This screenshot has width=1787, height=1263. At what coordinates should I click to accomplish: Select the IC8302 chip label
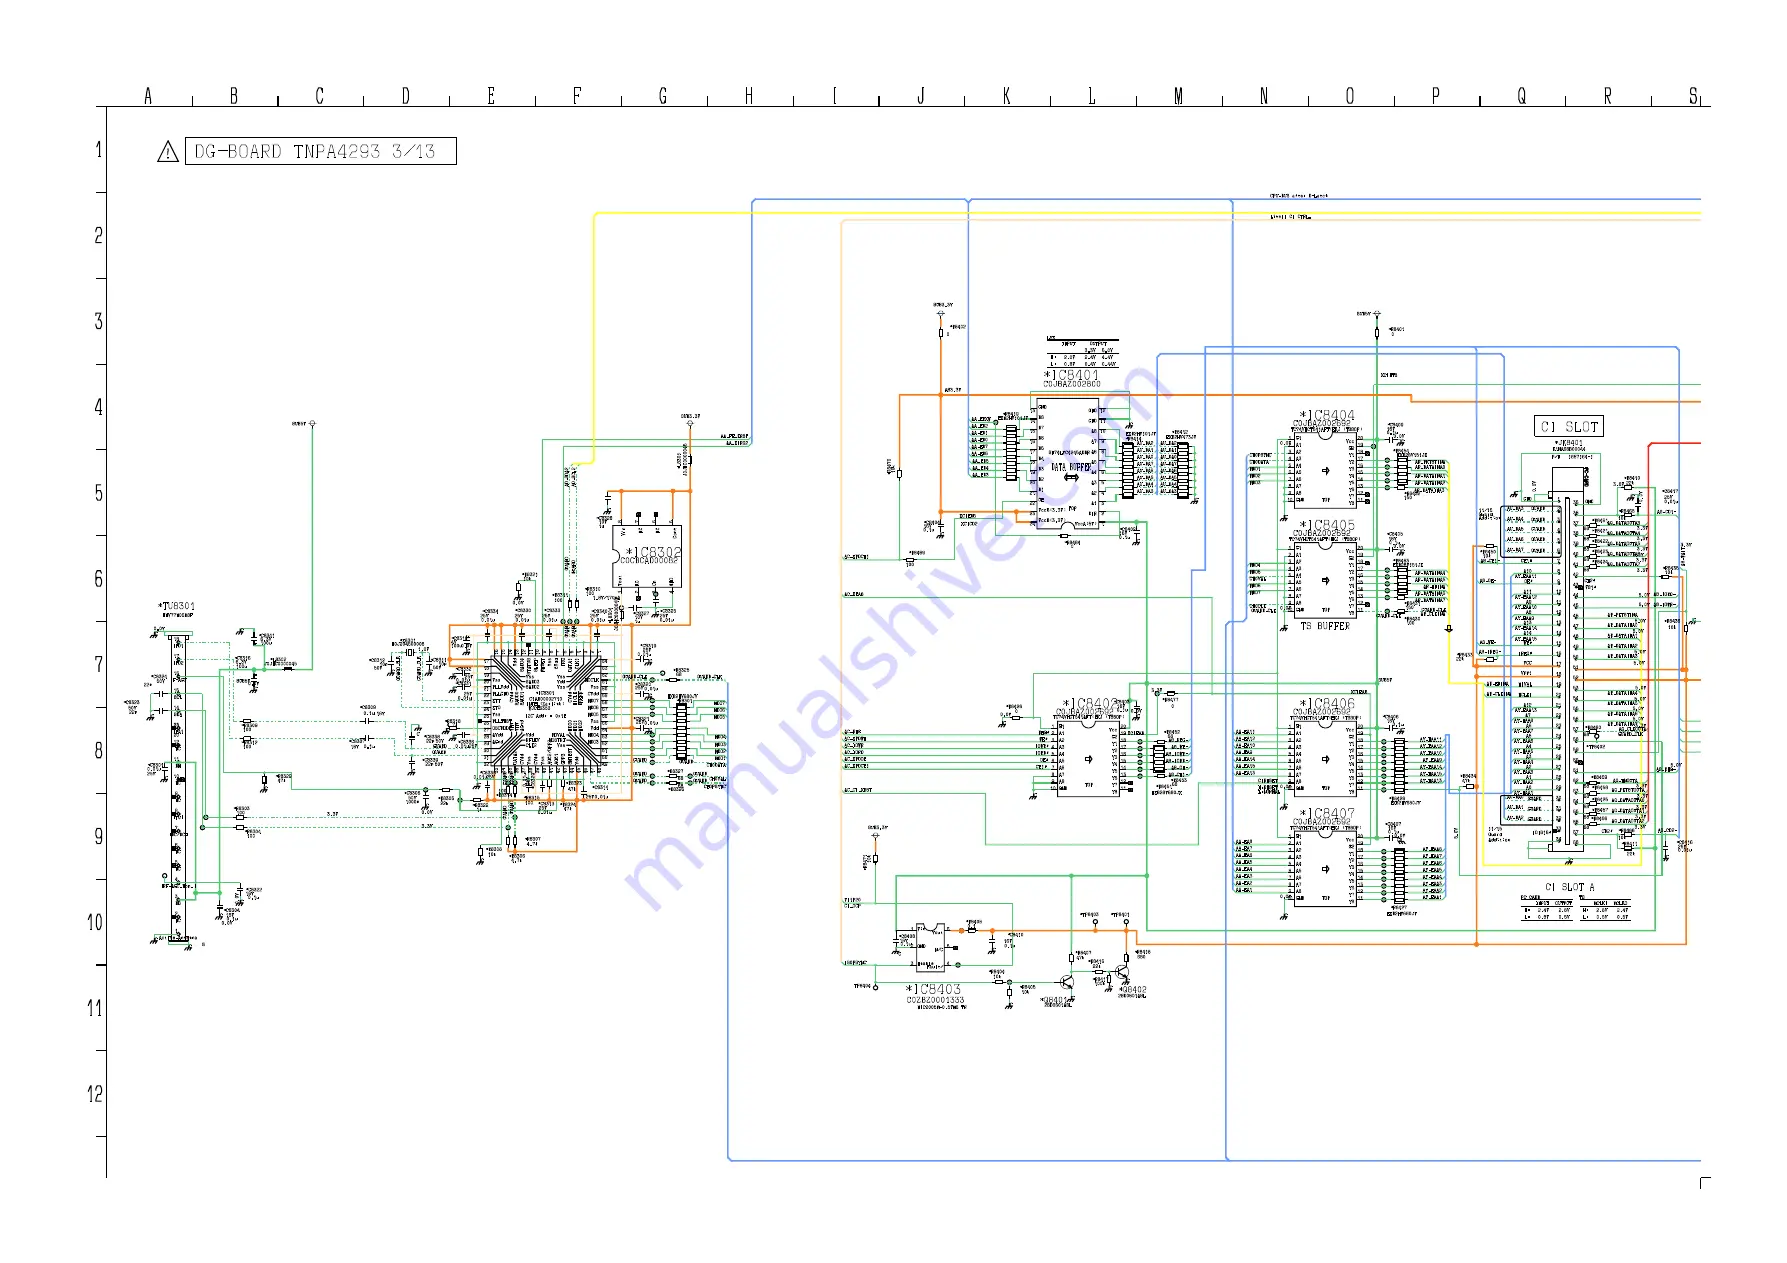click(x=653, y=552)
